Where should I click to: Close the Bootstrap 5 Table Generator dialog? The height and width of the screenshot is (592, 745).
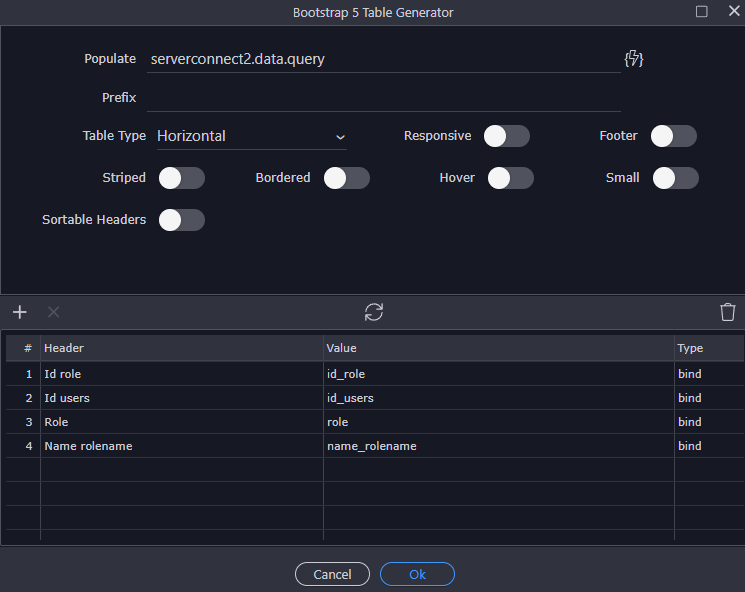tap(734, 11)
